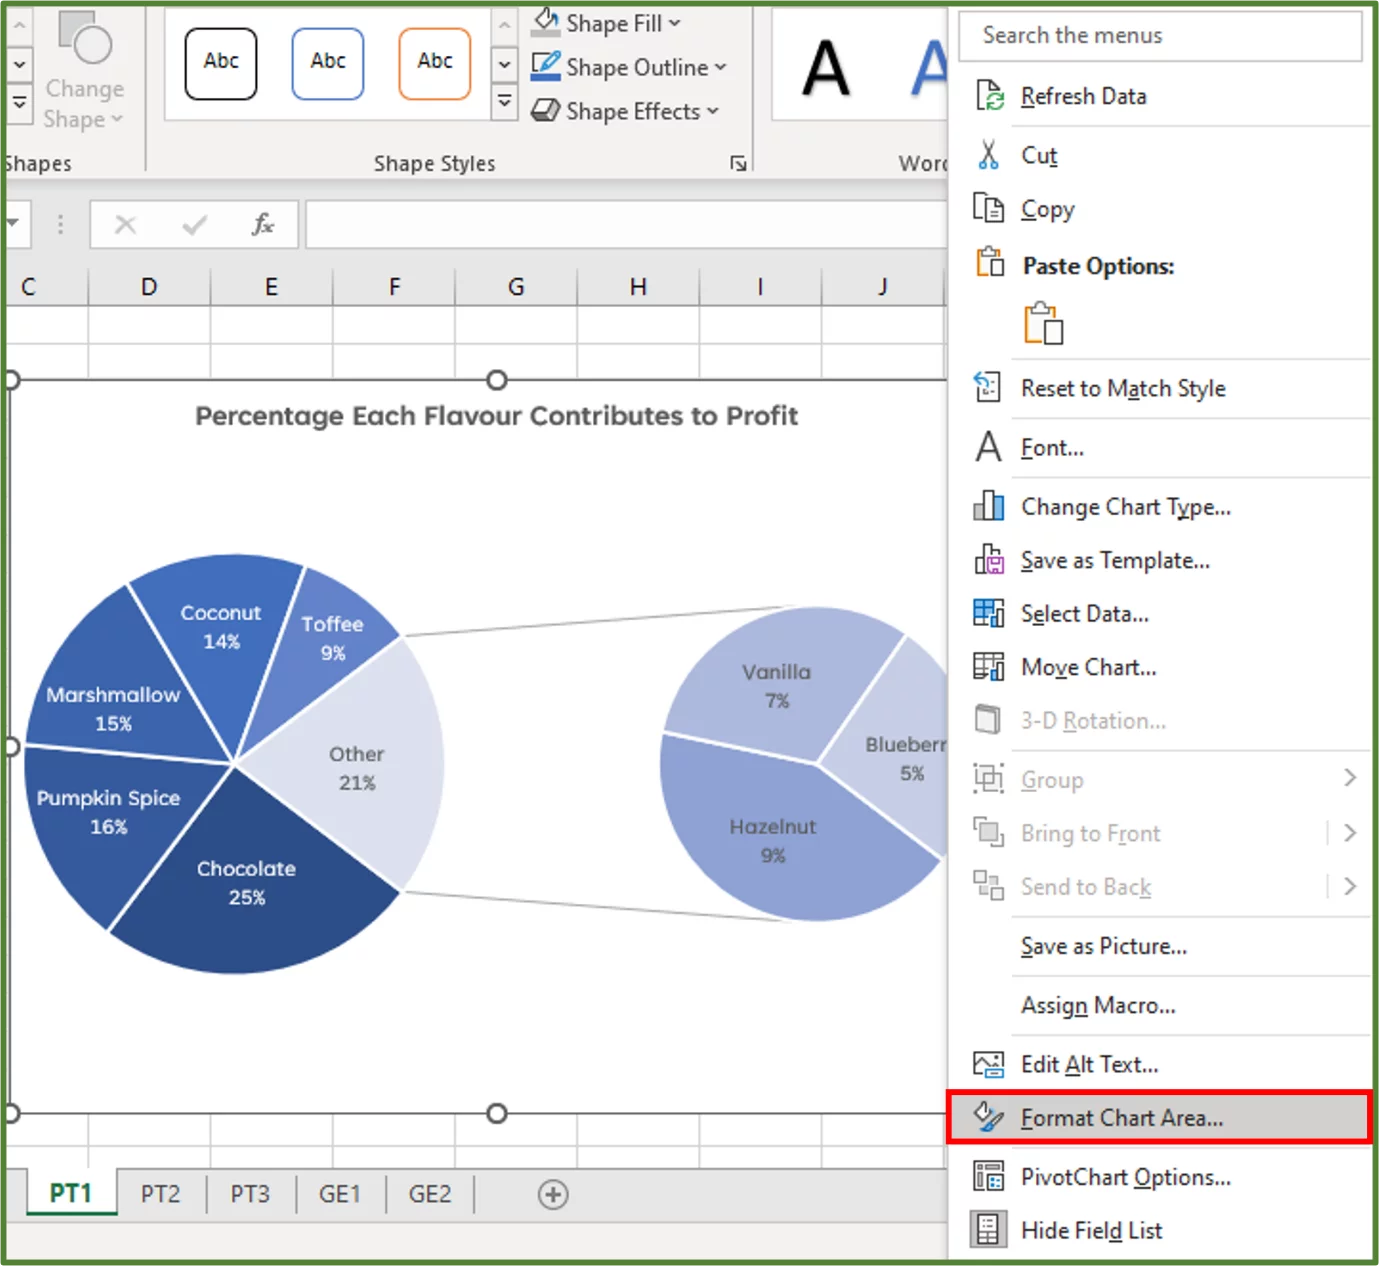The image size is (1379, 1266).
Task: Expand the Bring to Front submenu arrow
Action: pos(1351,832)
